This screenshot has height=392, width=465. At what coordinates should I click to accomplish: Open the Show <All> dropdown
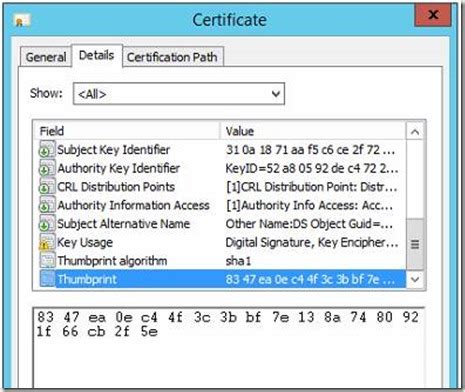point(179,94)
